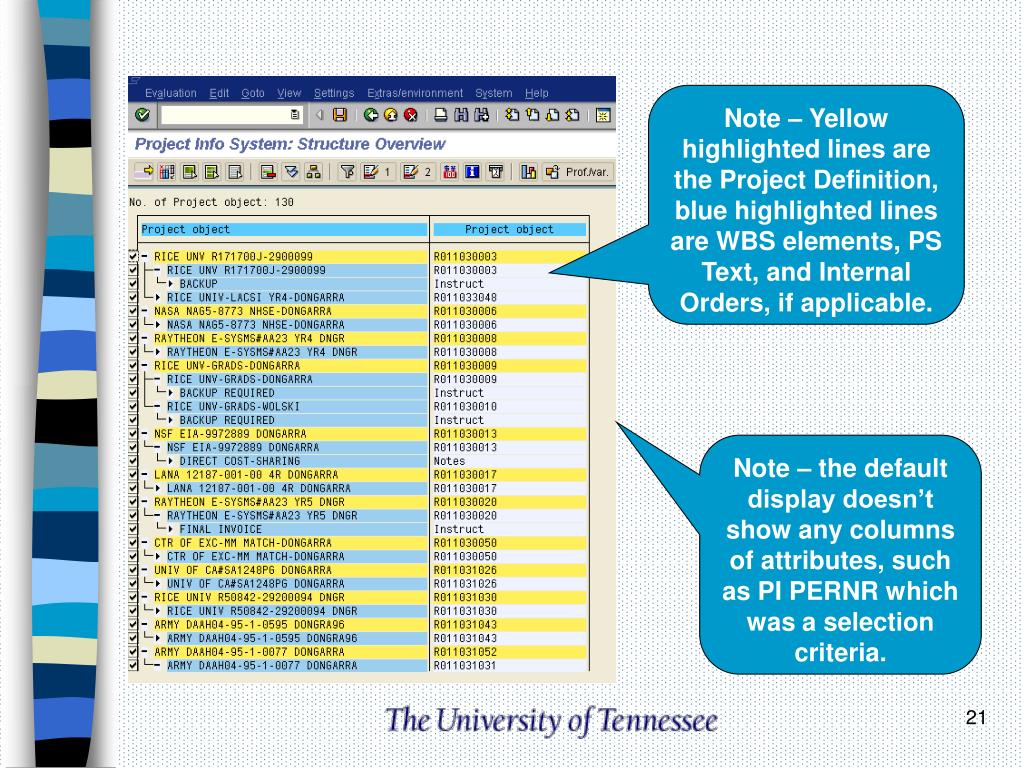Open the Help menu

(x=537, y=93)
